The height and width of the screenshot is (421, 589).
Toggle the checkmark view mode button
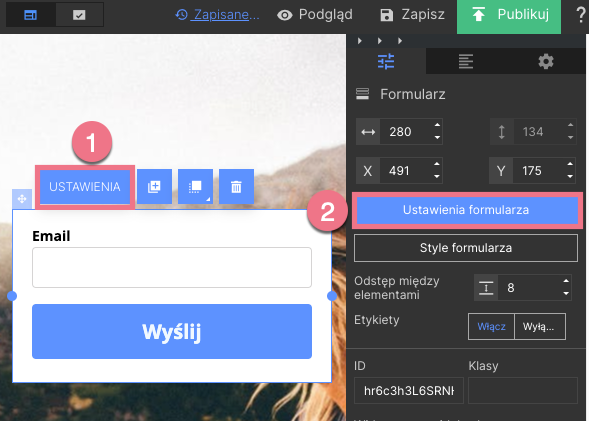coord(79,15)
